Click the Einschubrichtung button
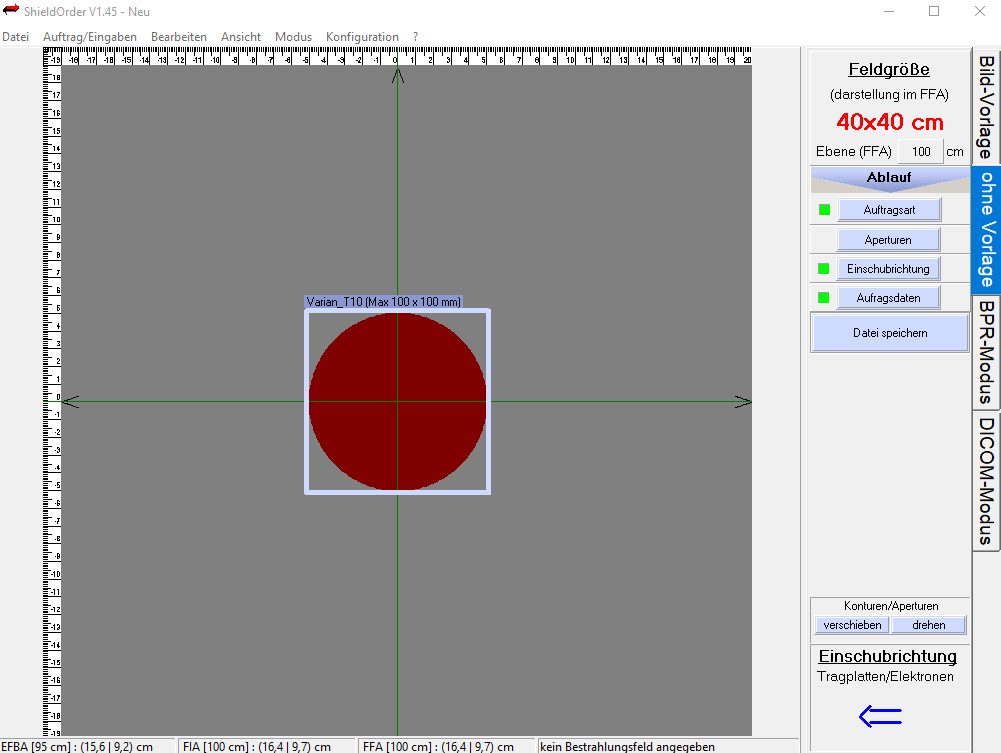1001x753 pixels. [888, 269]
